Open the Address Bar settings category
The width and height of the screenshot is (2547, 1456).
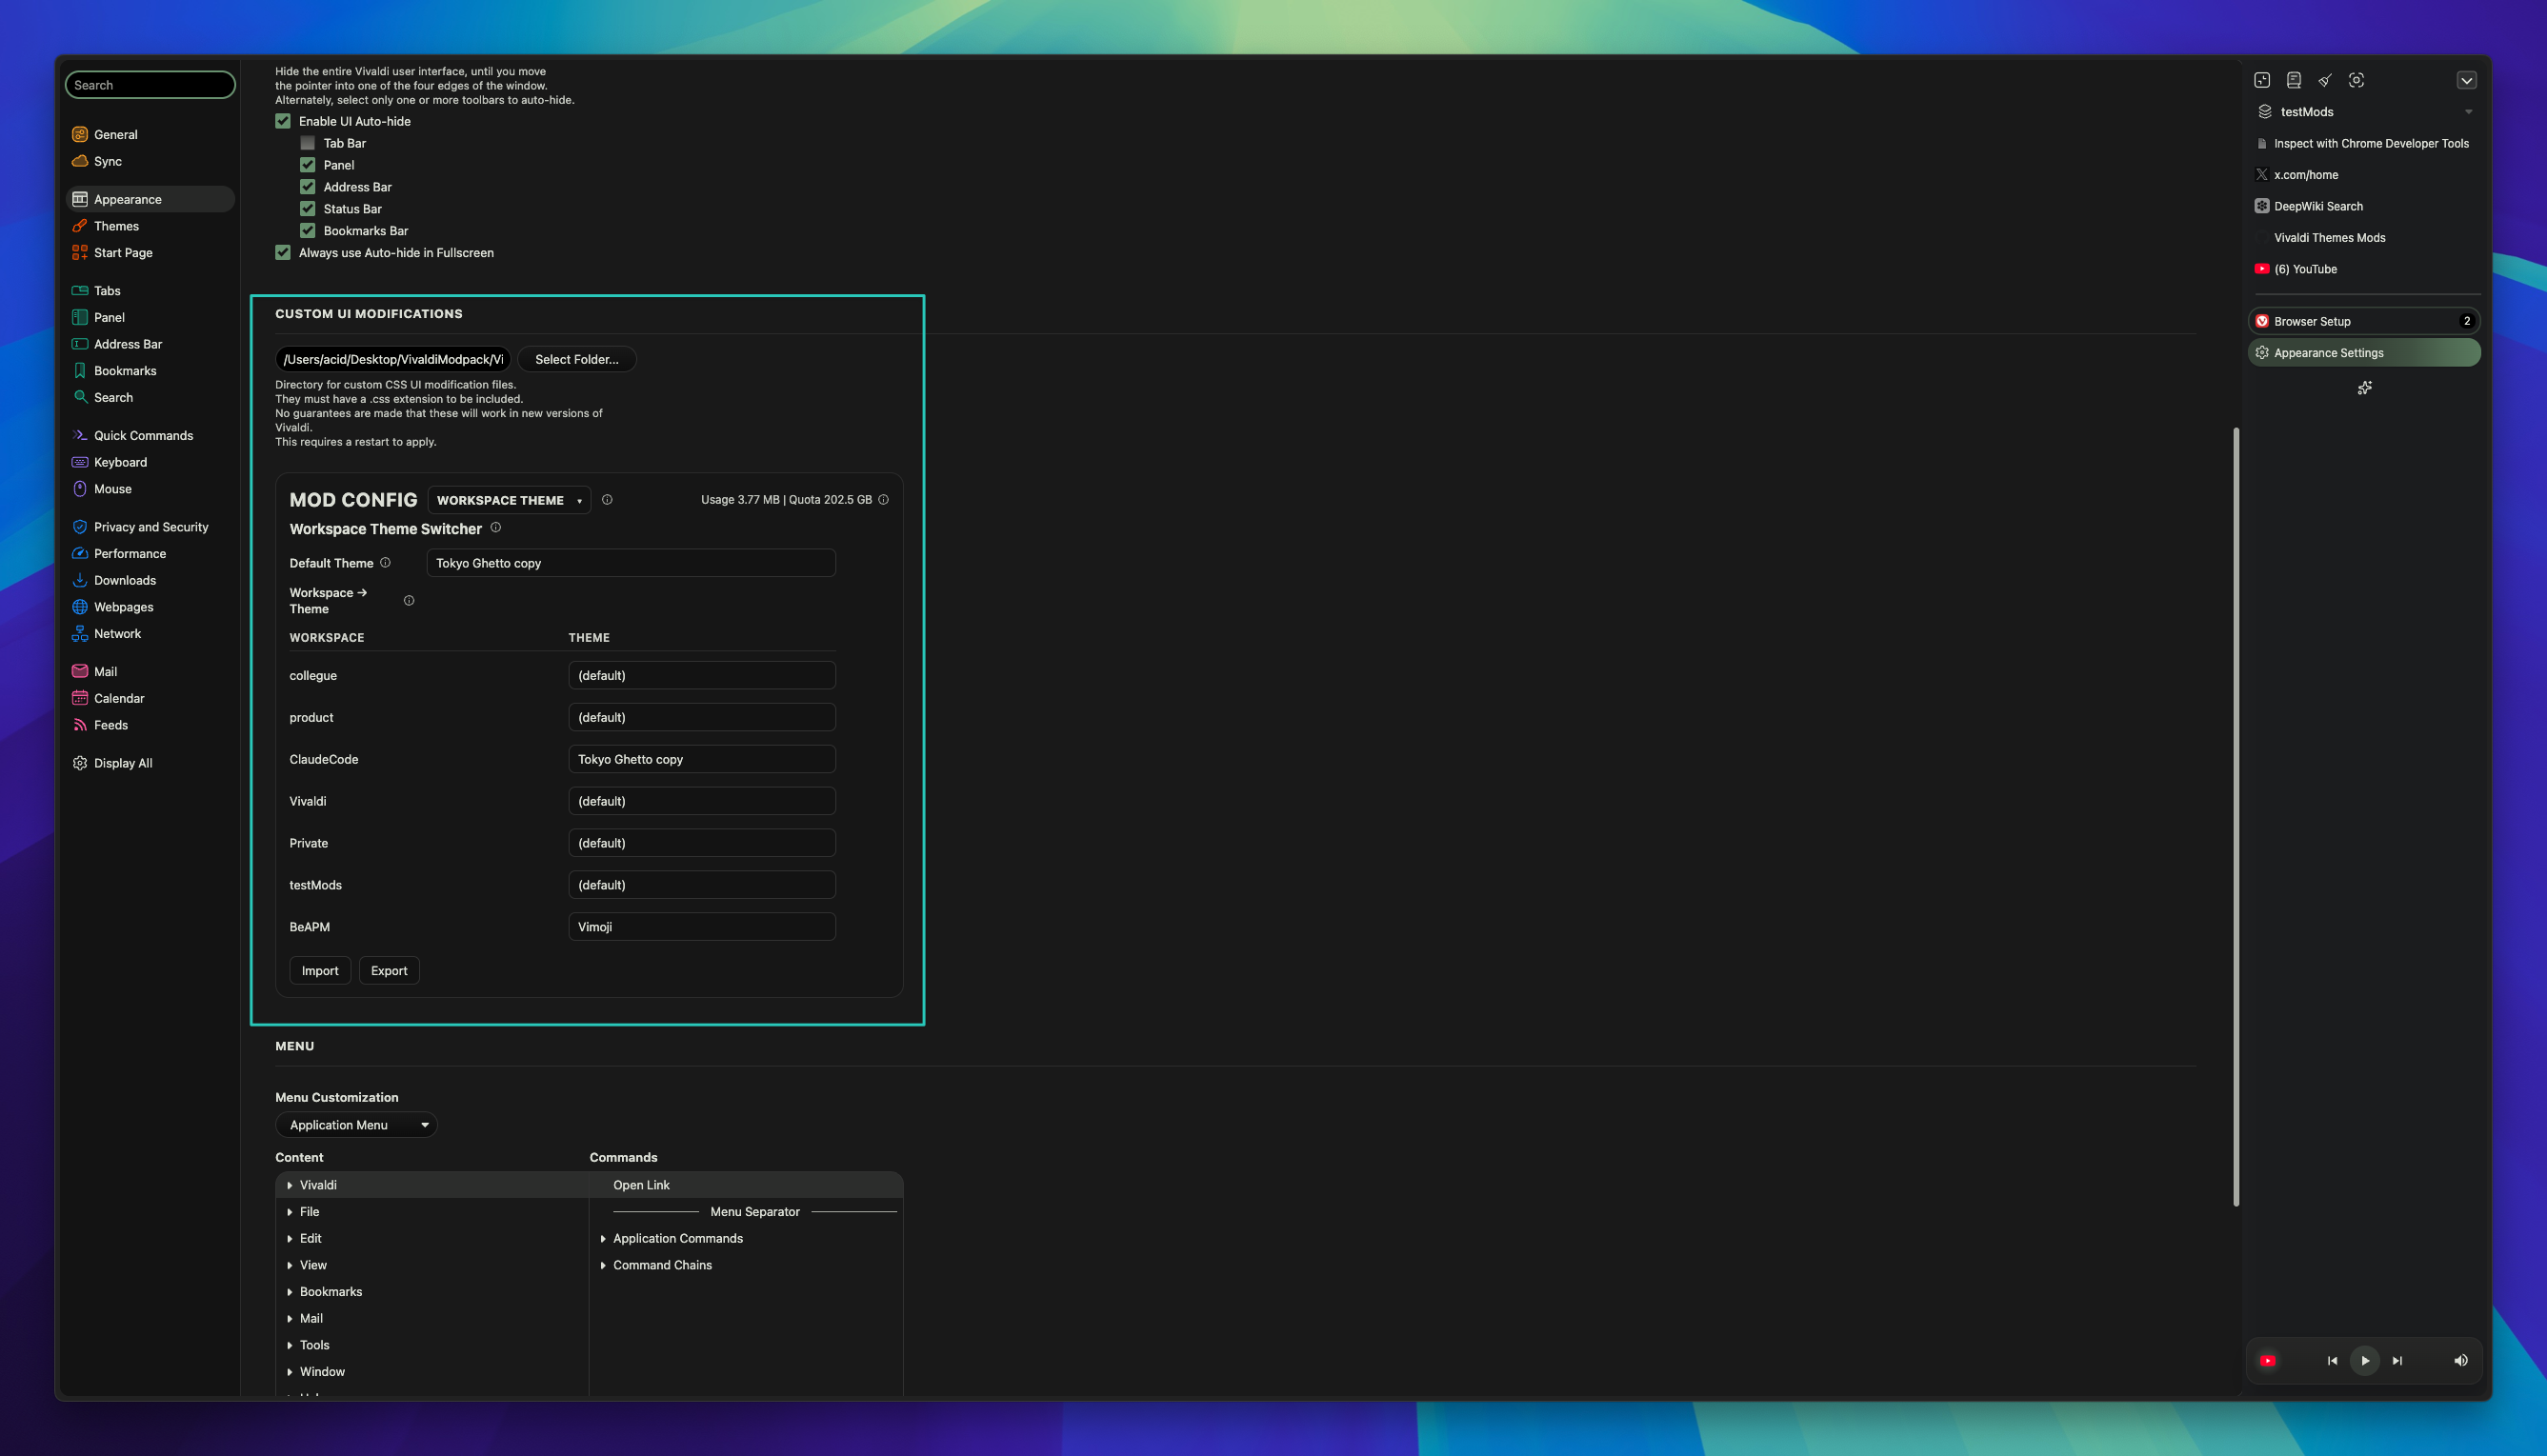point(150,344)
